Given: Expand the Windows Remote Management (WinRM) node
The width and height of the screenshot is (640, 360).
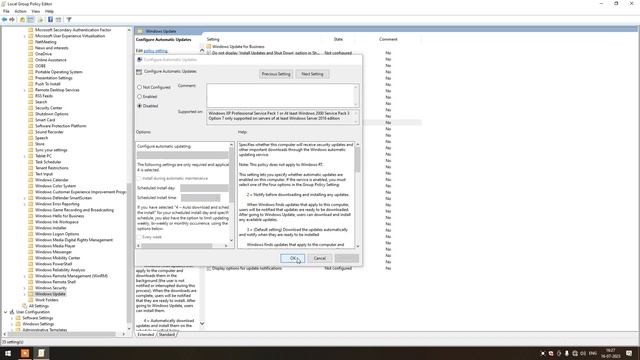Looking at the screenshot, I should [24, 276].
